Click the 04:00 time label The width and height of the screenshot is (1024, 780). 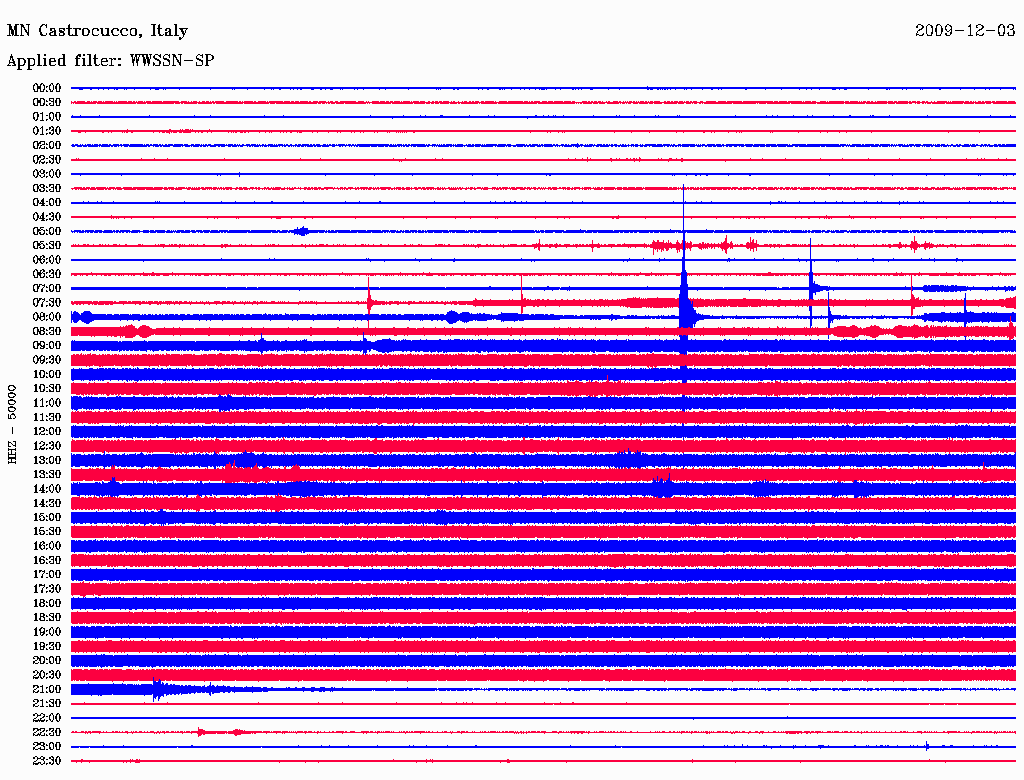(x=47, y=203)
